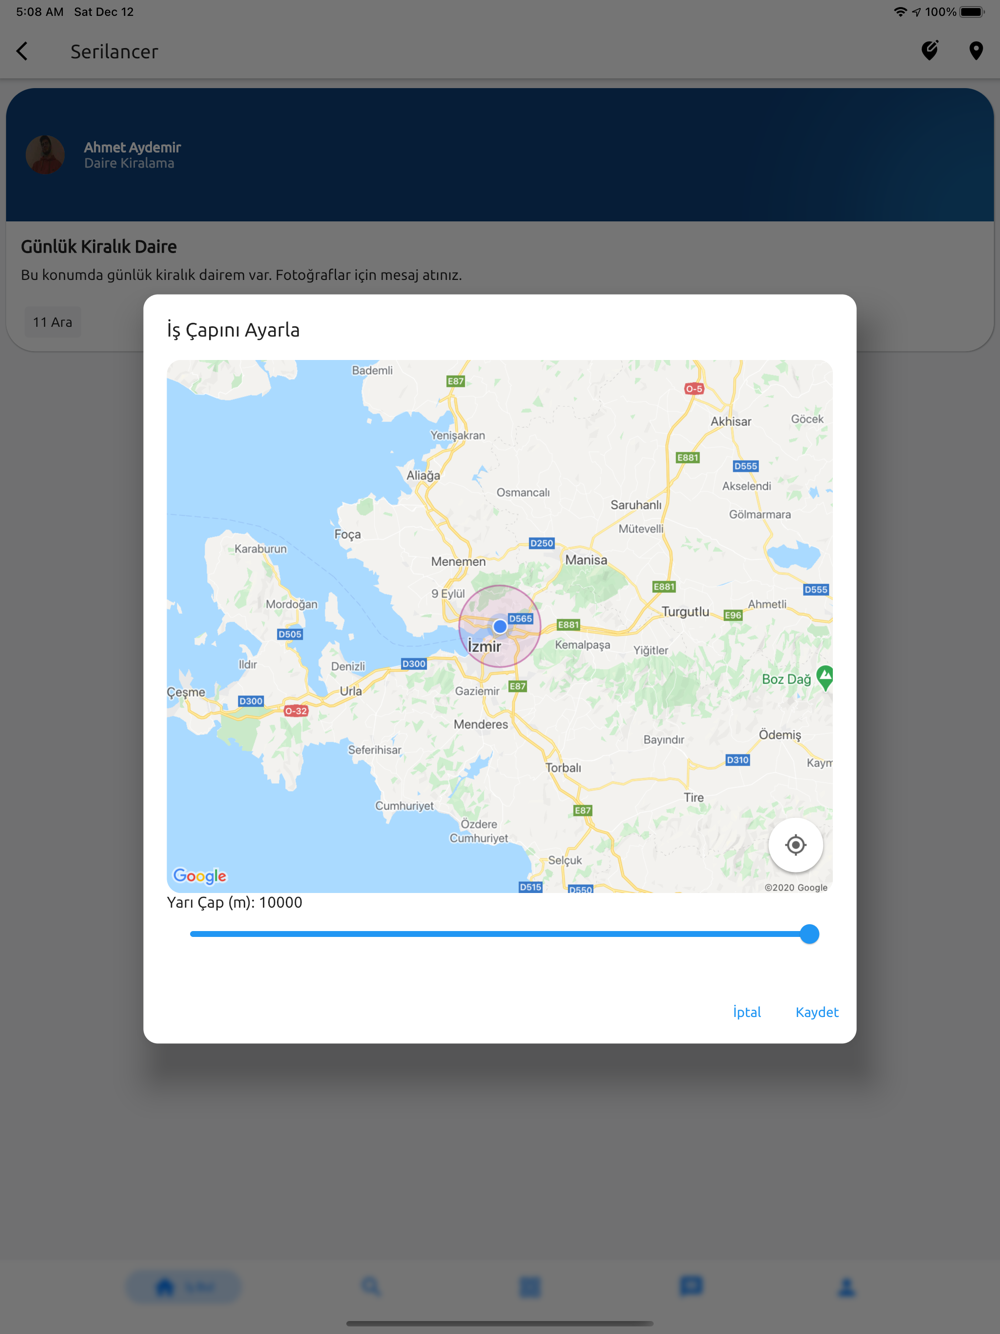
Task: Tap the Ödemiş label on the map
Action: click(x=780, y=735)
